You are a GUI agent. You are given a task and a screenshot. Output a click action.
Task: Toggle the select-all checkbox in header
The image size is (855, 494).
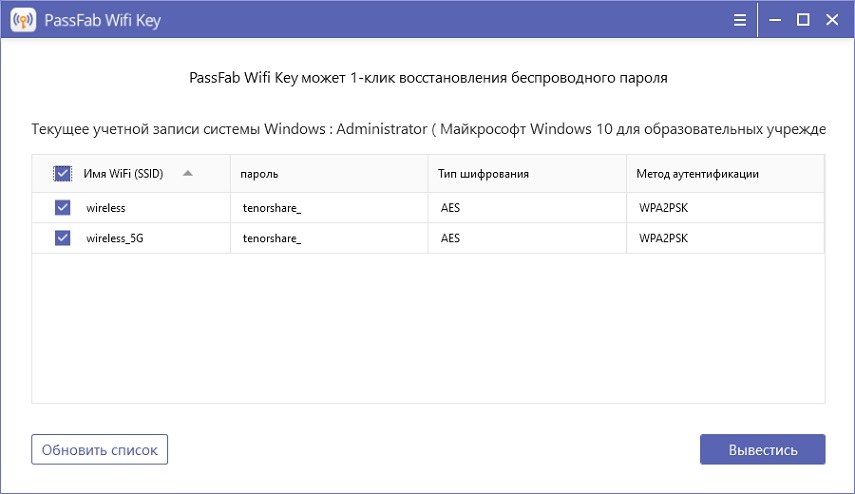click(62, 173)
